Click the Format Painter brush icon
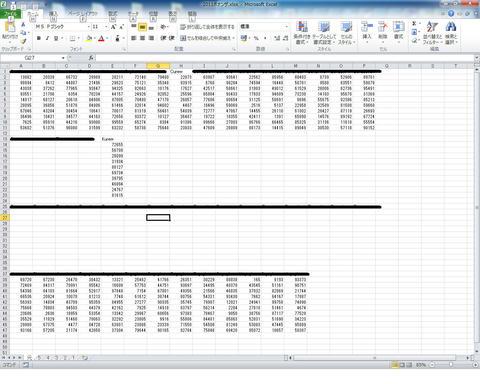The image size is (480, 384). [23, 41]
